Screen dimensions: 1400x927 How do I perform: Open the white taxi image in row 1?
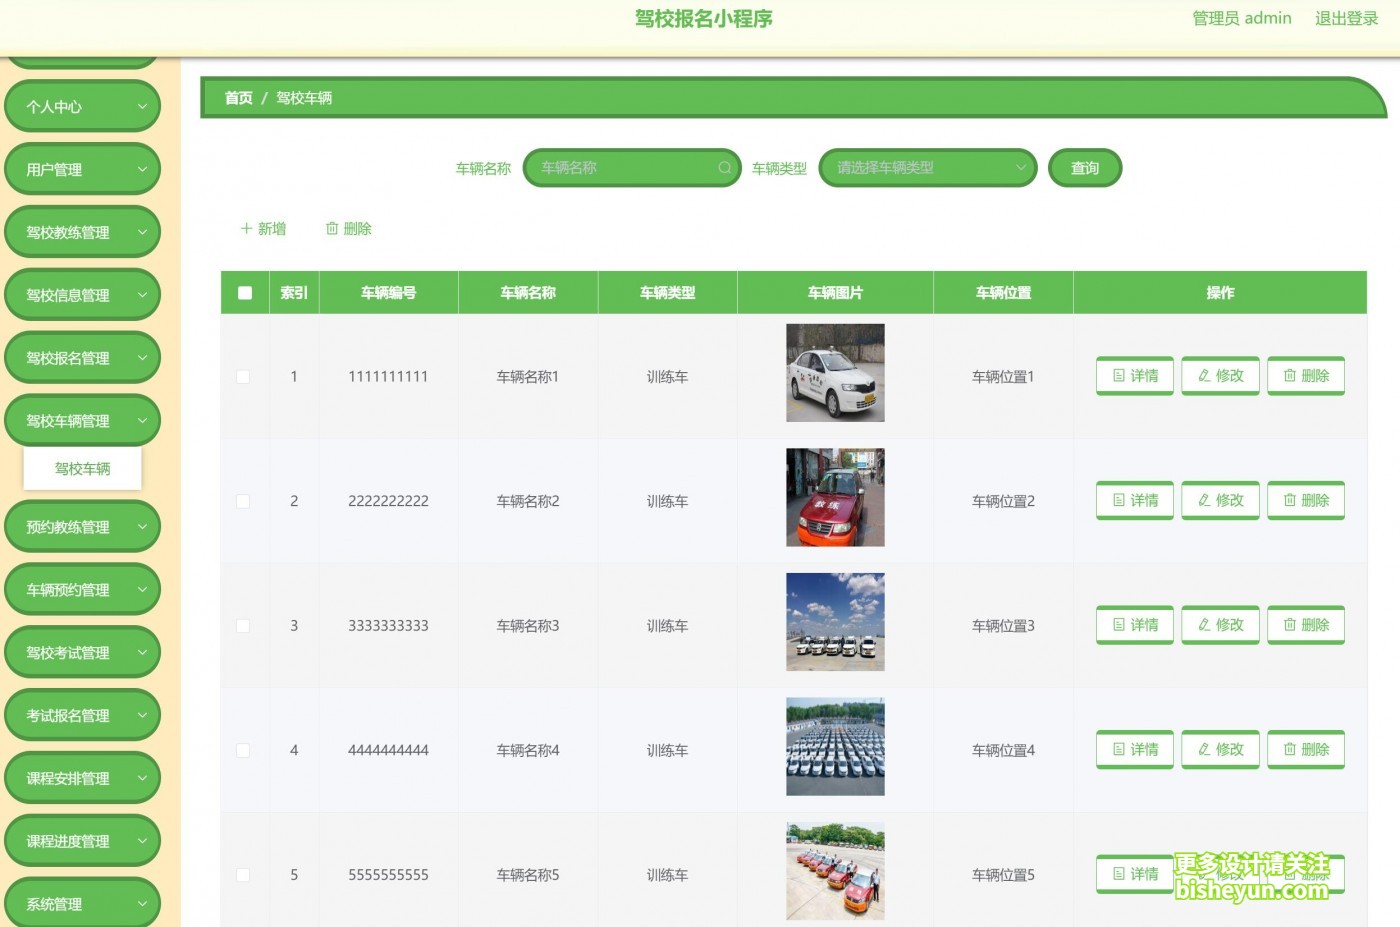[835, 373]
